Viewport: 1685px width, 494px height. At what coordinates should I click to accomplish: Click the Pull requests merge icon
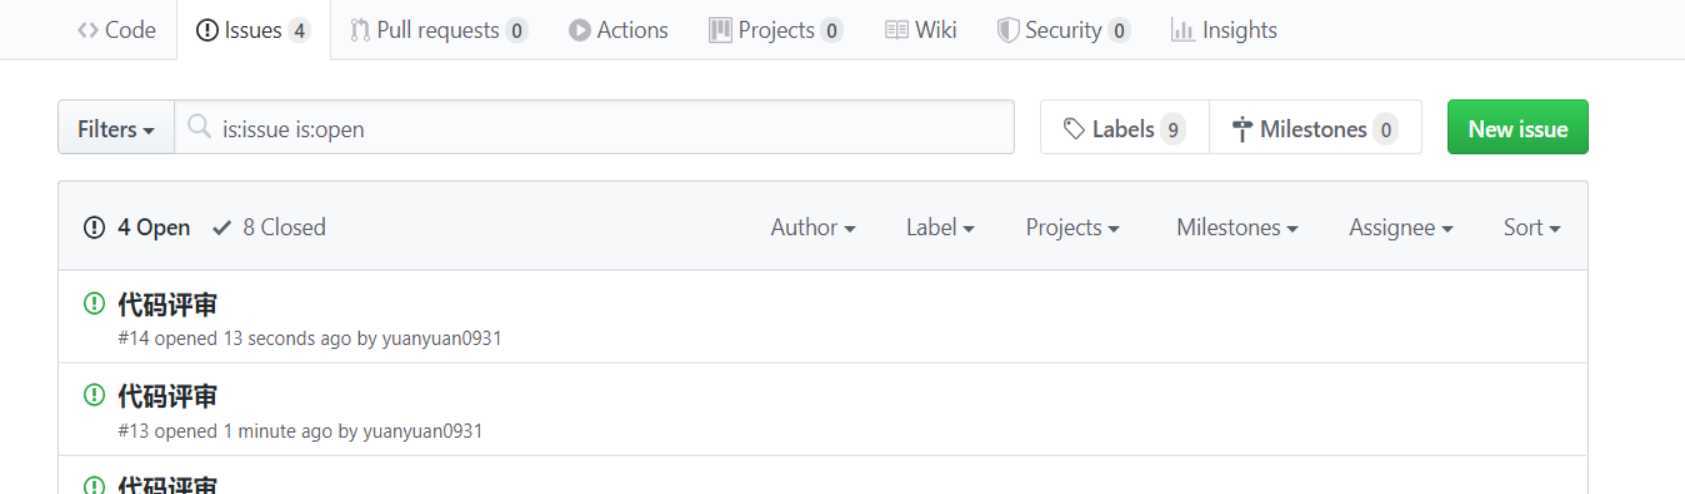[x=360, y=30]
